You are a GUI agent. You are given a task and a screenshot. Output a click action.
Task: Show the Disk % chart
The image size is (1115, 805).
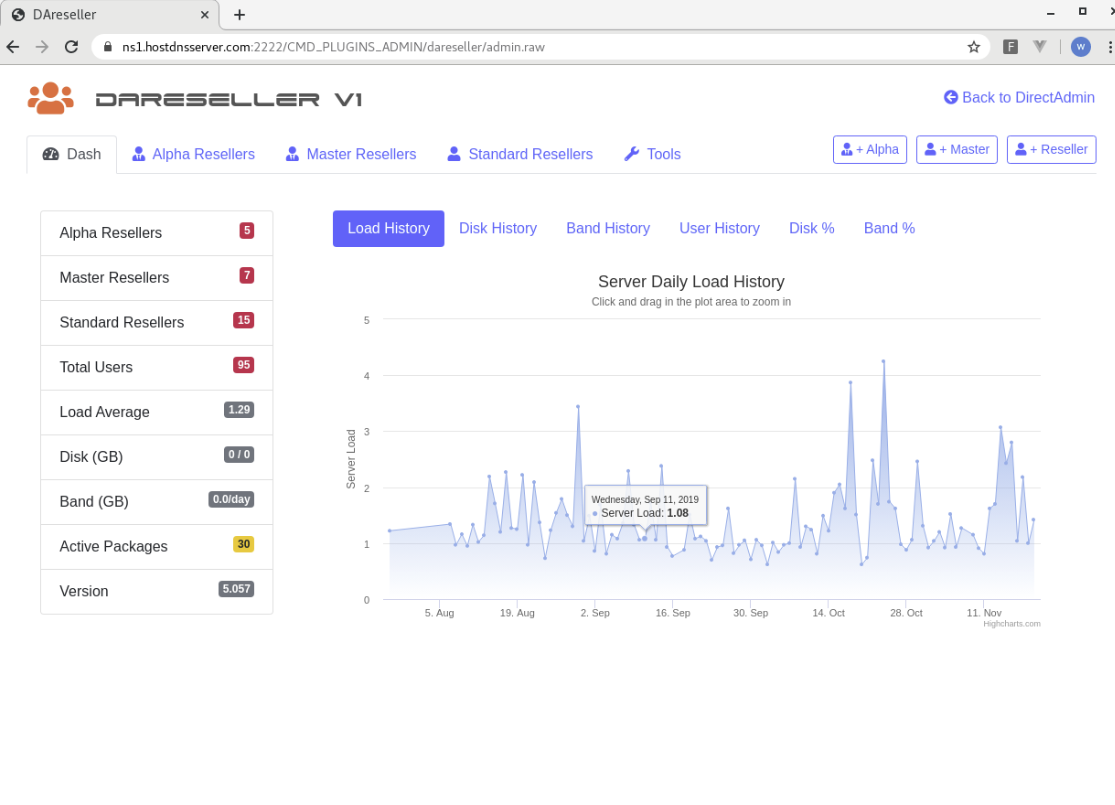tap(811, 228)
